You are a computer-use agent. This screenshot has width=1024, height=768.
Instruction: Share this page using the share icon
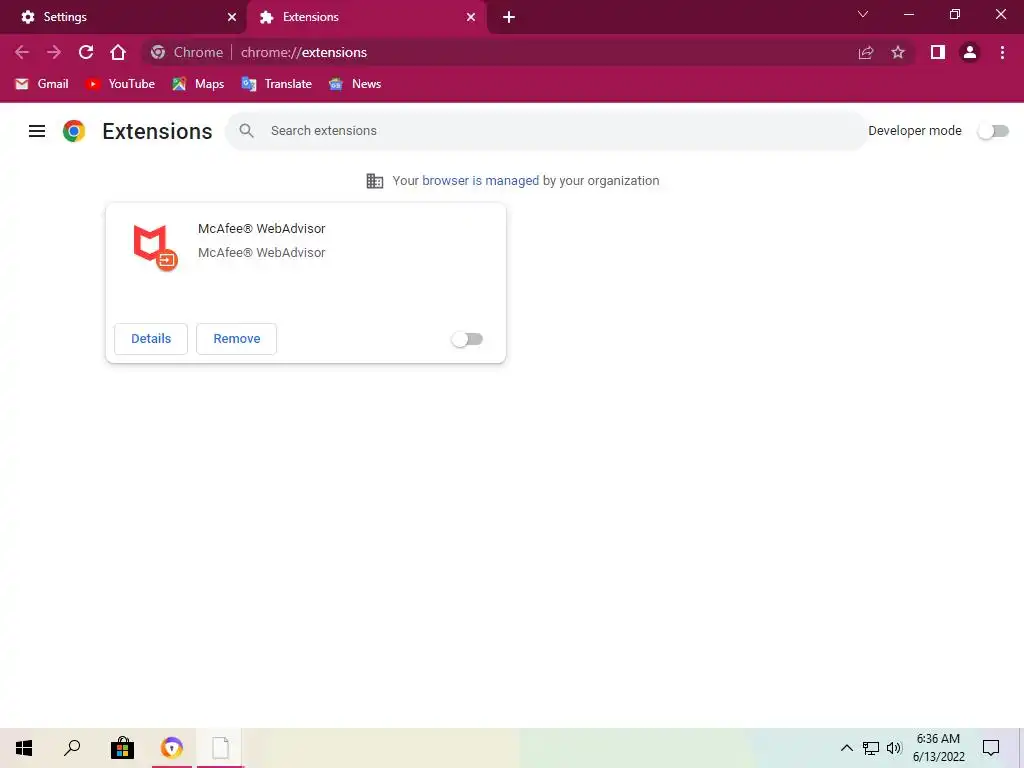pyautogui.click(x=866, y=52)
